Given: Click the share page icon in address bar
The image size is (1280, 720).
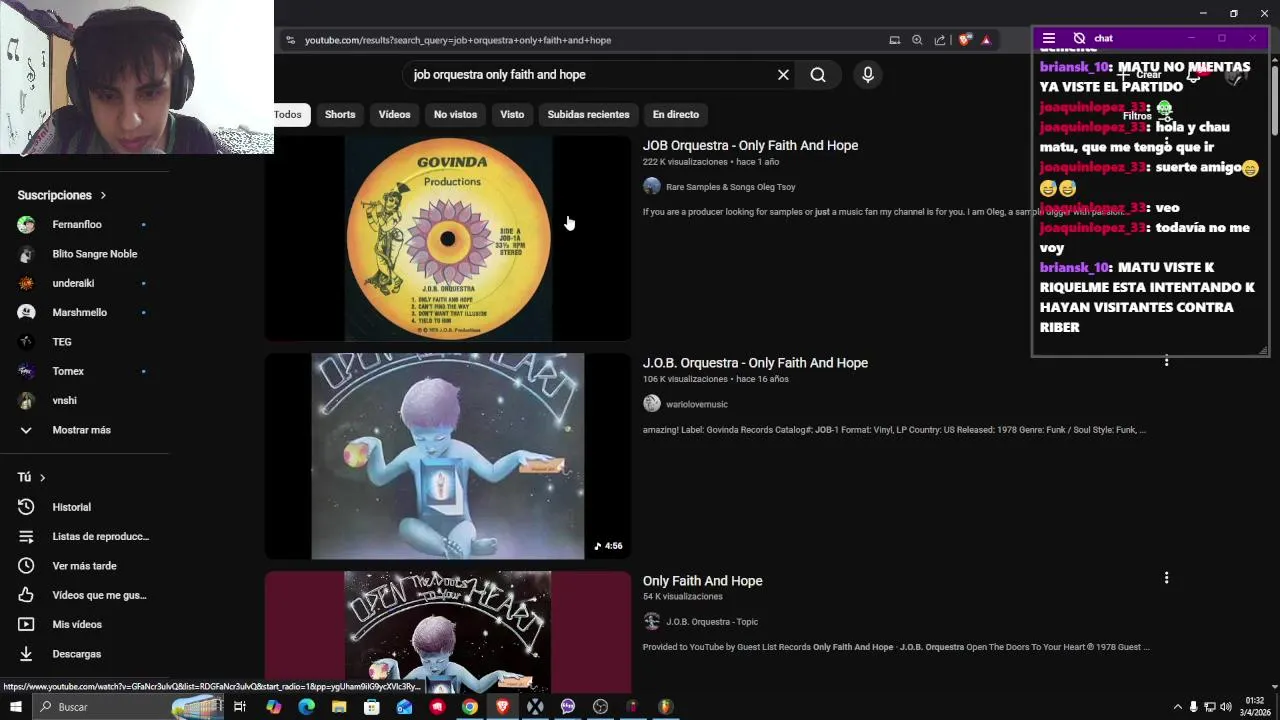Looking at the screenshot, I should click(x=940, y=40).
